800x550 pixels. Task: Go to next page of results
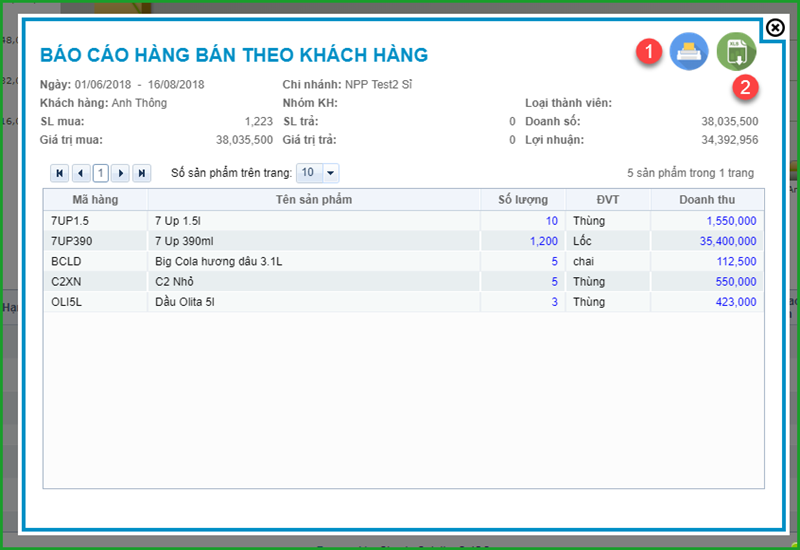[121, 173]
